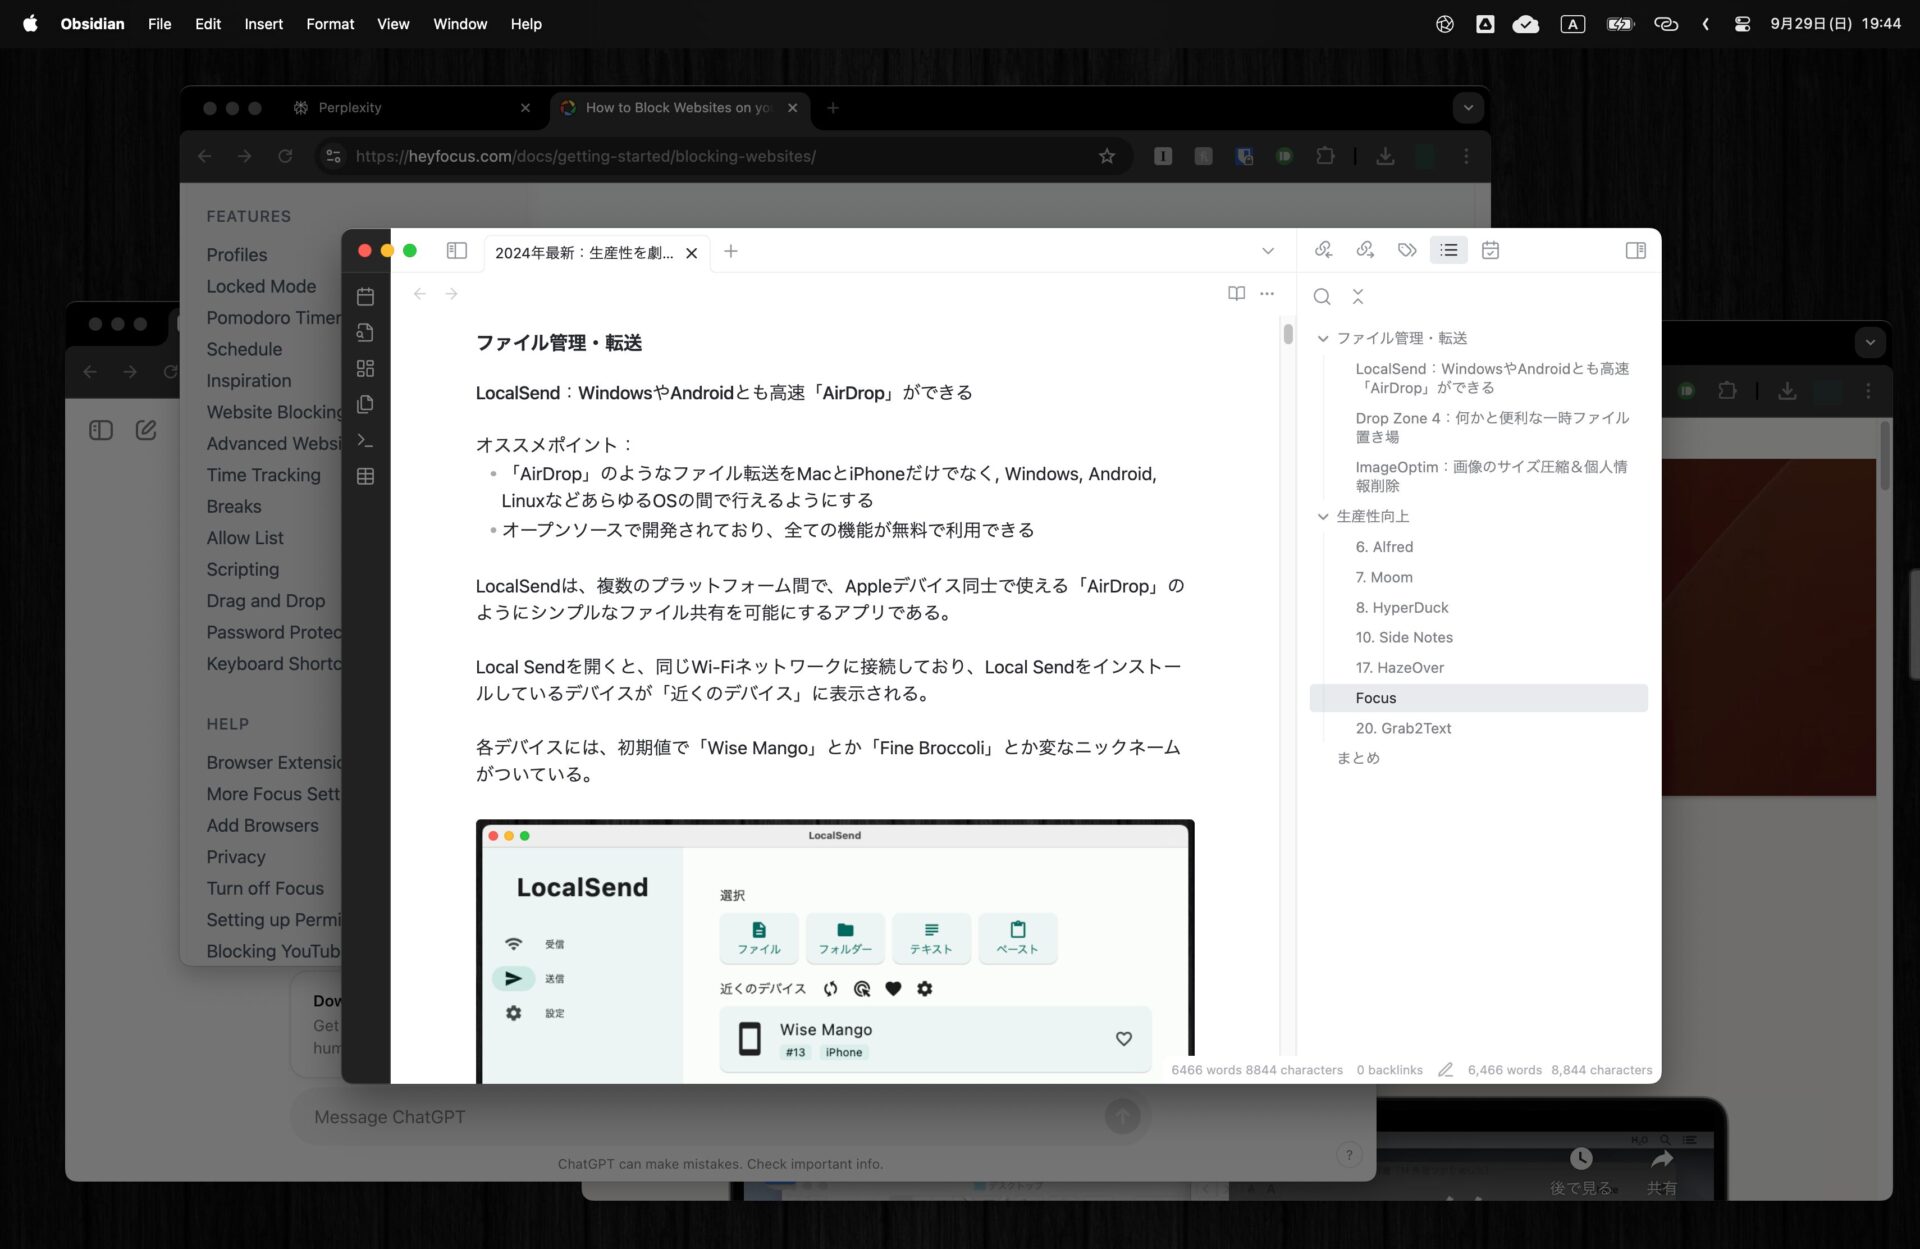The image size is (1920, 1249).
Task: Collapse the 生産性向上 outline section
Action: tap(1323, 517)
